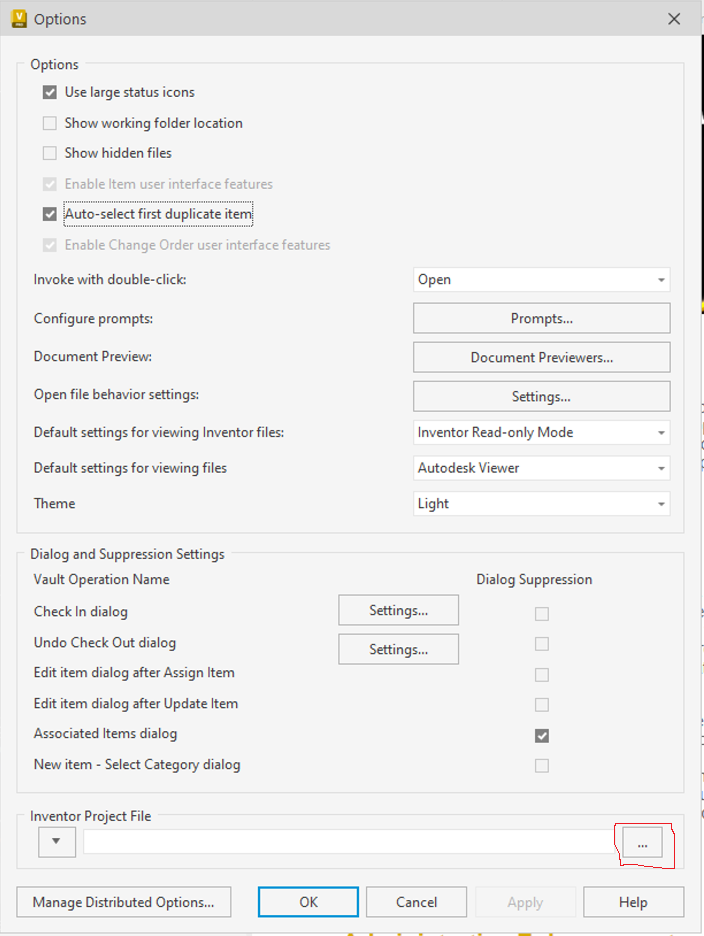
Task: Open Invoke with double-click dropdown
Action: pyautogui.click(x=541, y=280)
